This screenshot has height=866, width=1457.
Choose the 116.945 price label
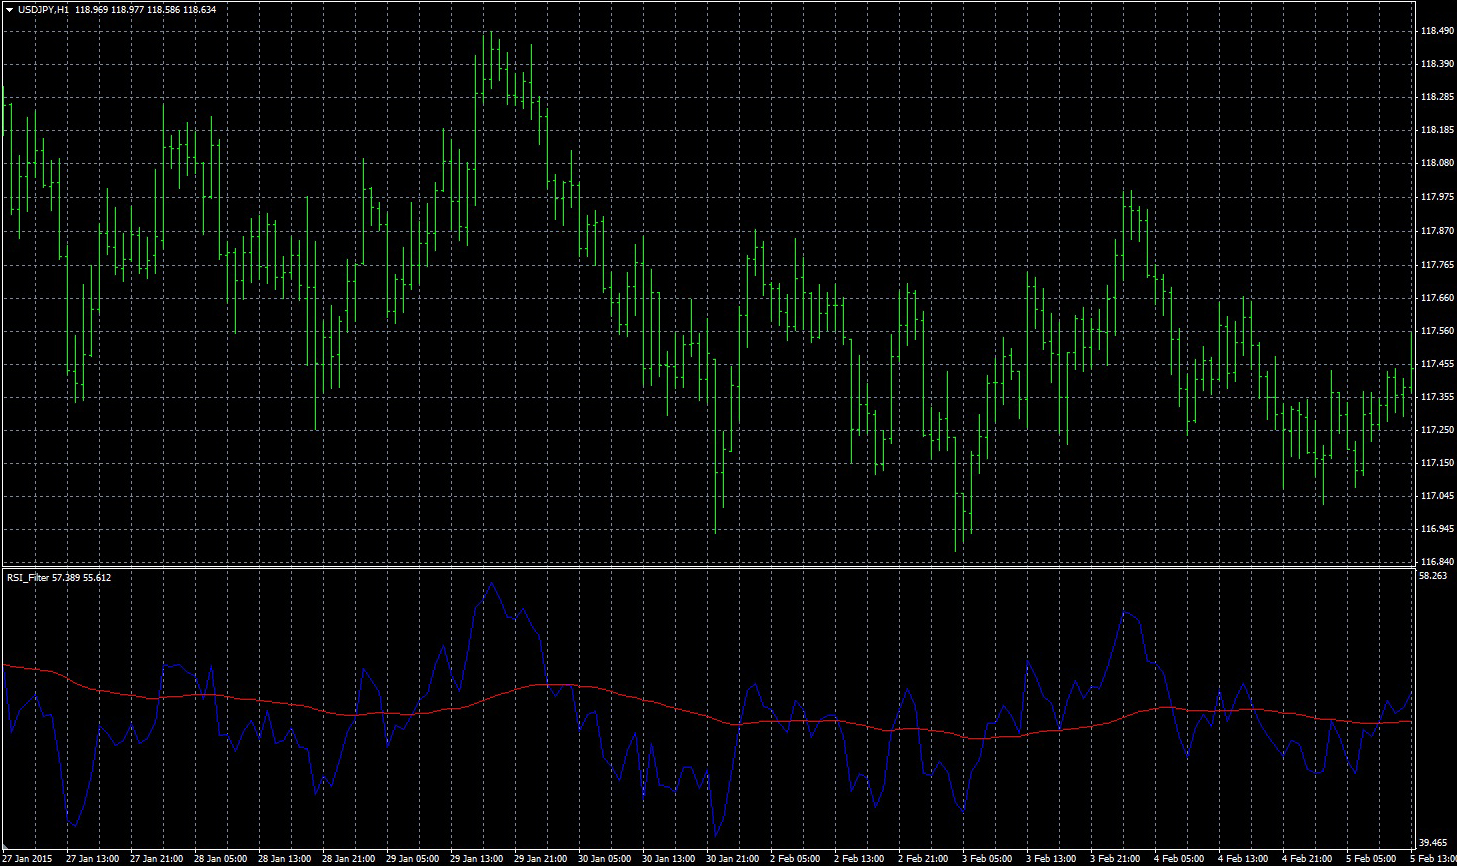[1436, 529]
